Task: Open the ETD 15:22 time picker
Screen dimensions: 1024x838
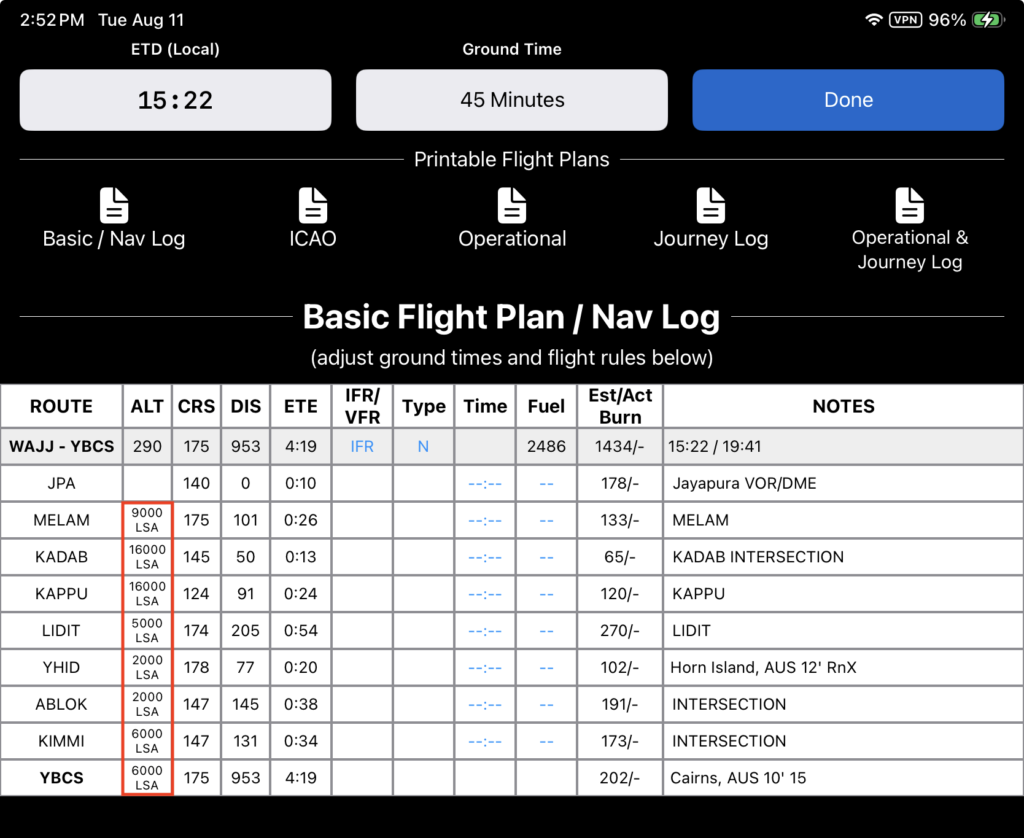Action: point(176,100)
